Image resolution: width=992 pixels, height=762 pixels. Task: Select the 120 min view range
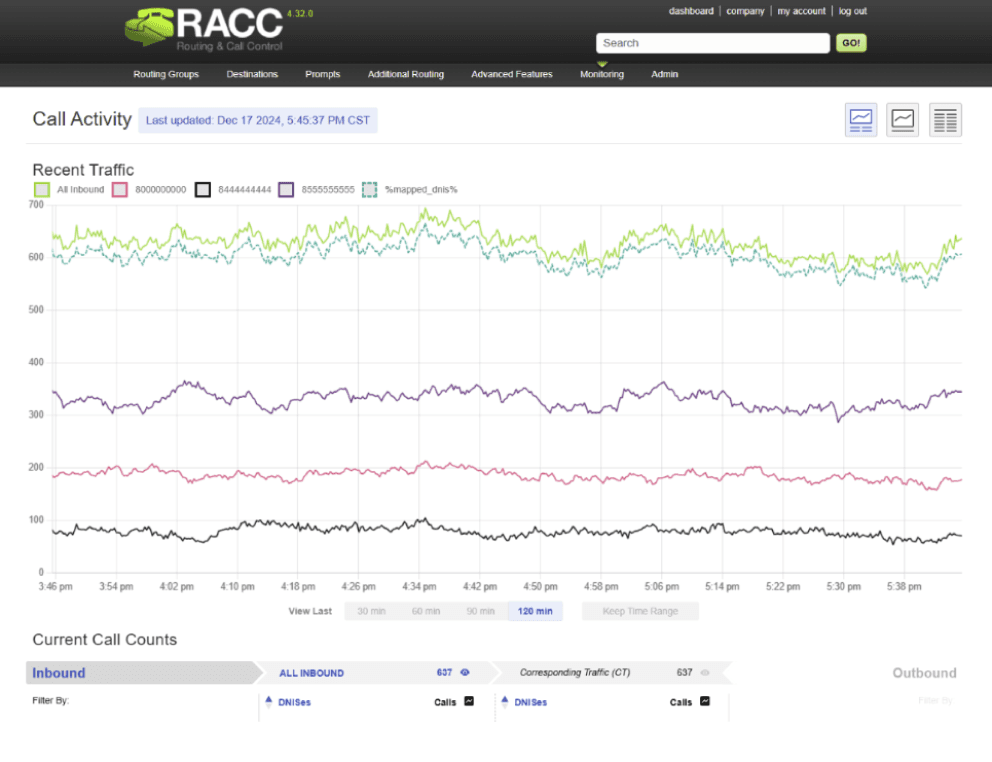(535, 611)
